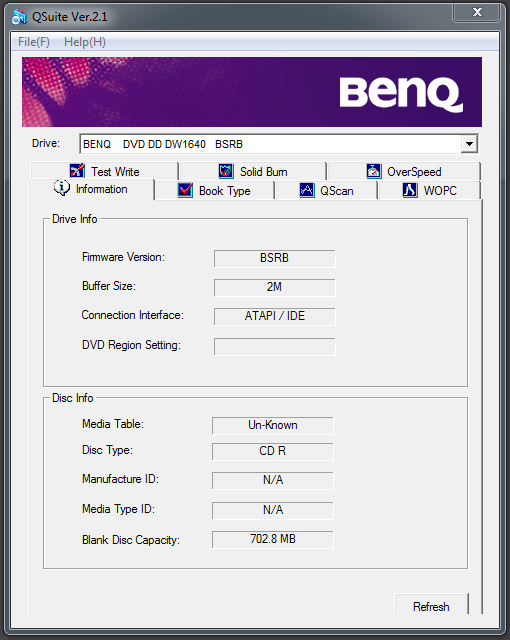510x640 pixels.
Task: Click the Information tab icon
Action: pyautogui.click(x=62, y=188)
